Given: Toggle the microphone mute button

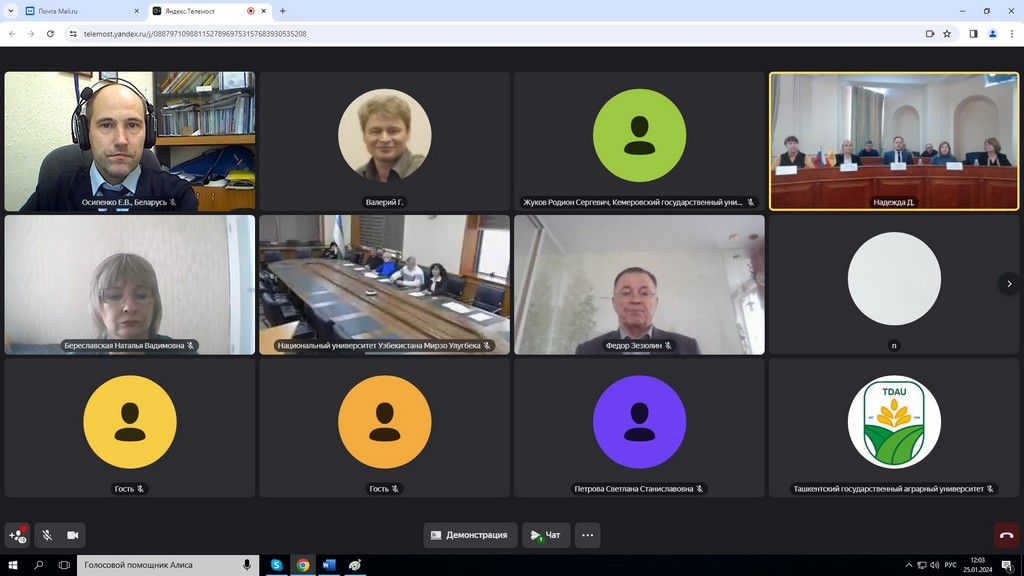Looking at the screenshot, I should [46, 535].
